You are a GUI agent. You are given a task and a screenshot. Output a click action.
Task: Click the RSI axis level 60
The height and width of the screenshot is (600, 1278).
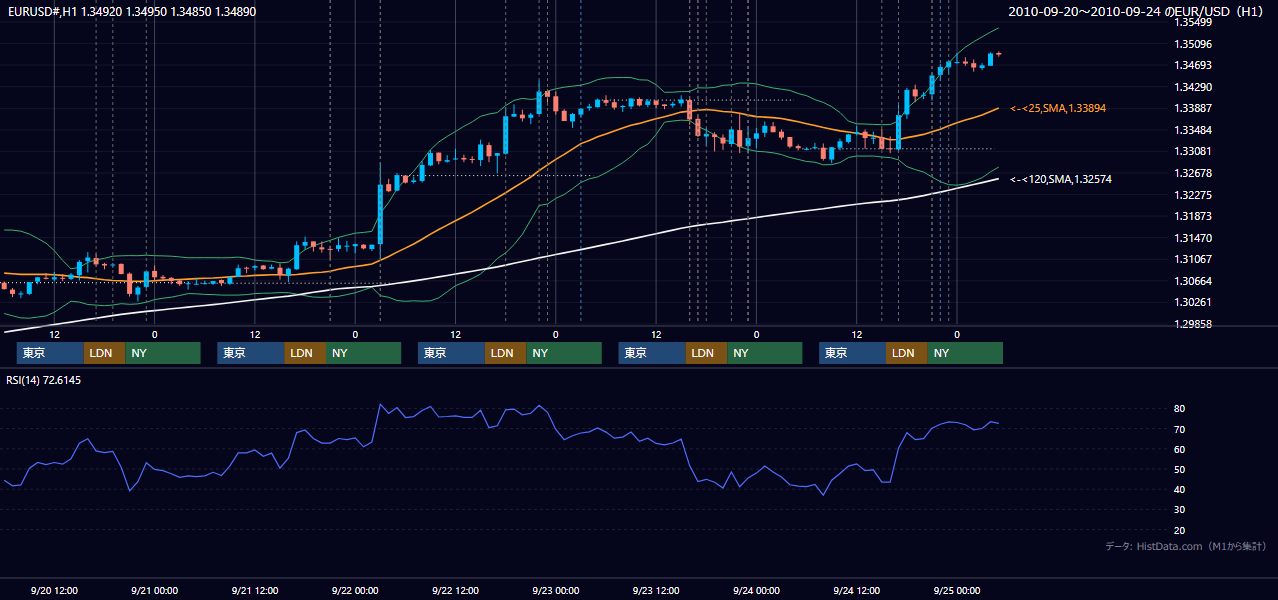pos(1180,449)
